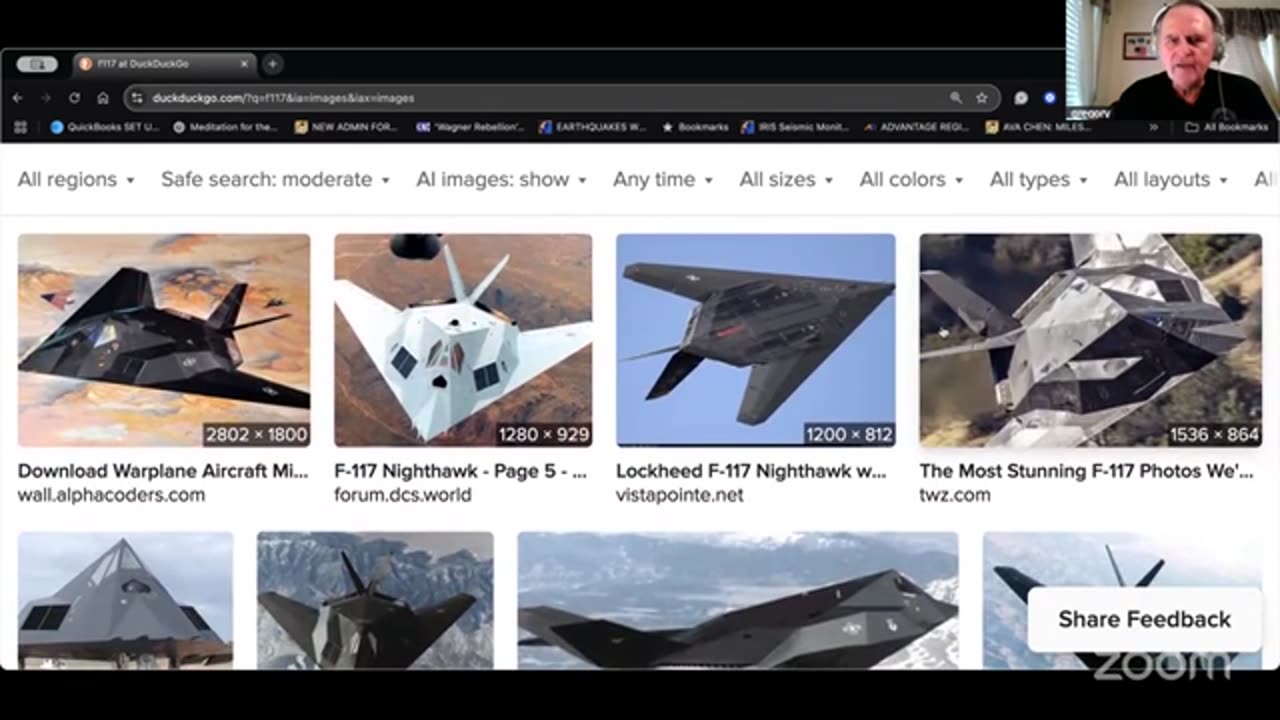Click the 1536 × 864 size label

(1214, 434)
